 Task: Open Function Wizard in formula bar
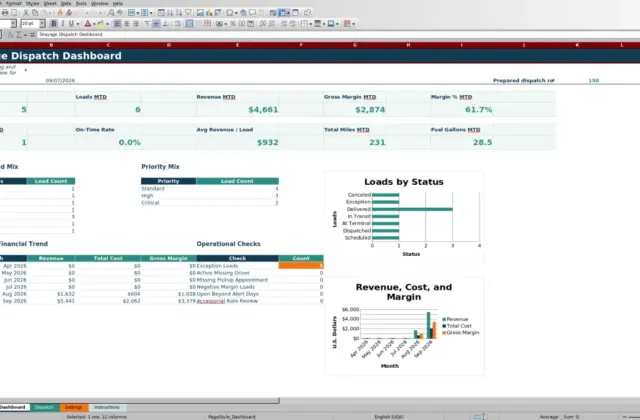tap(11, 35)
